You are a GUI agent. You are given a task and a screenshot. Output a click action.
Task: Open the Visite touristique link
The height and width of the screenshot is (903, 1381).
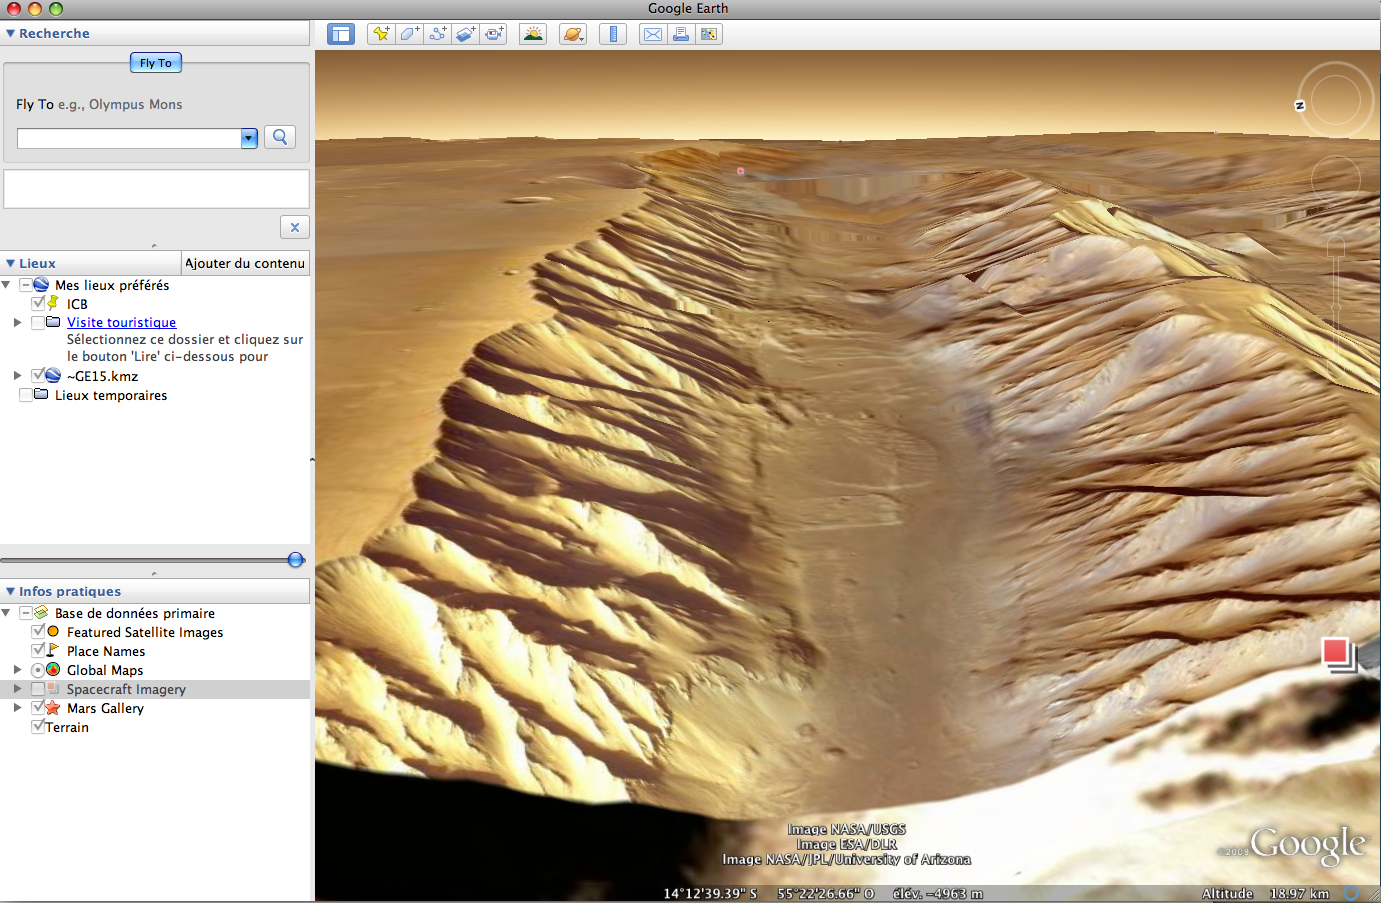point(121,322)
